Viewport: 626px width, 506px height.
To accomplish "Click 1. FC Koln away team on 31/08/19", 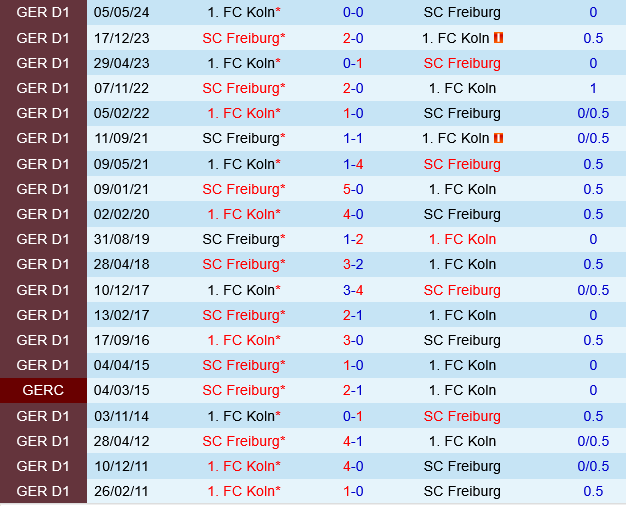I will point(462,240).
